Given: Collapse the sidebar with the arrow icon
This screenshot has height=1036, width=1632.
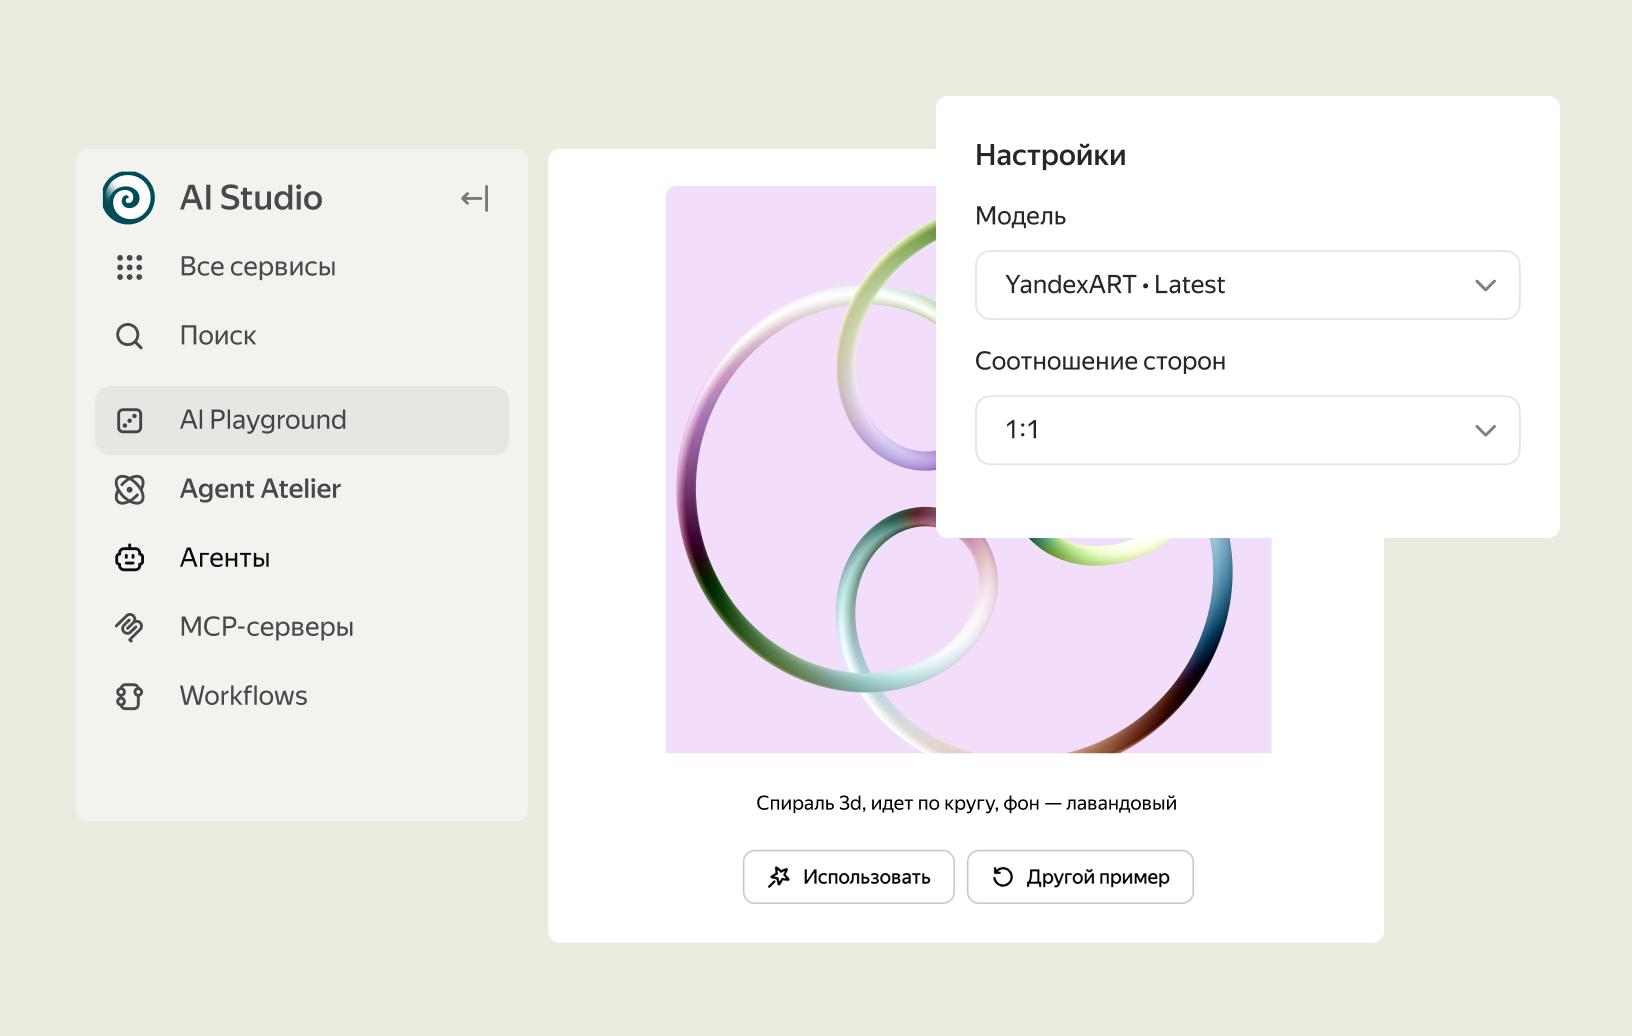Looking at the screenshot, I should click(475, 198).
